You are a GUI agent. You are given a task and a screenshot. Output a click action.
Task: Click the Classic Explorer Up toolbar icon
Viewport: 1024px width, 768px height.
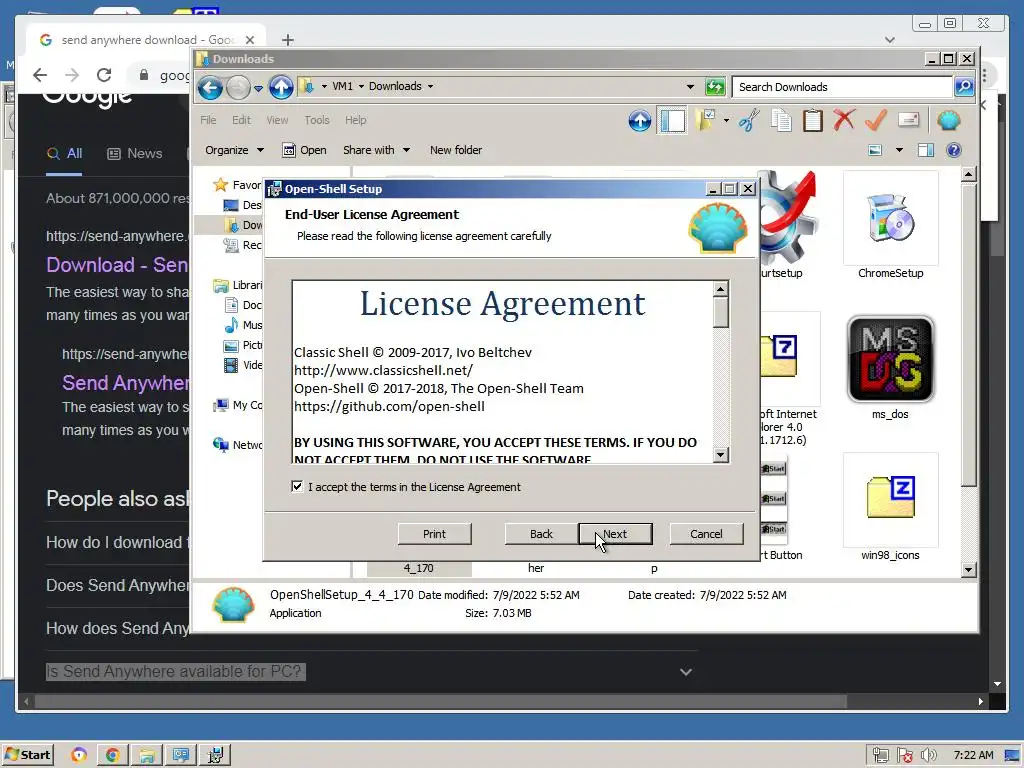(x=640, y=121)
